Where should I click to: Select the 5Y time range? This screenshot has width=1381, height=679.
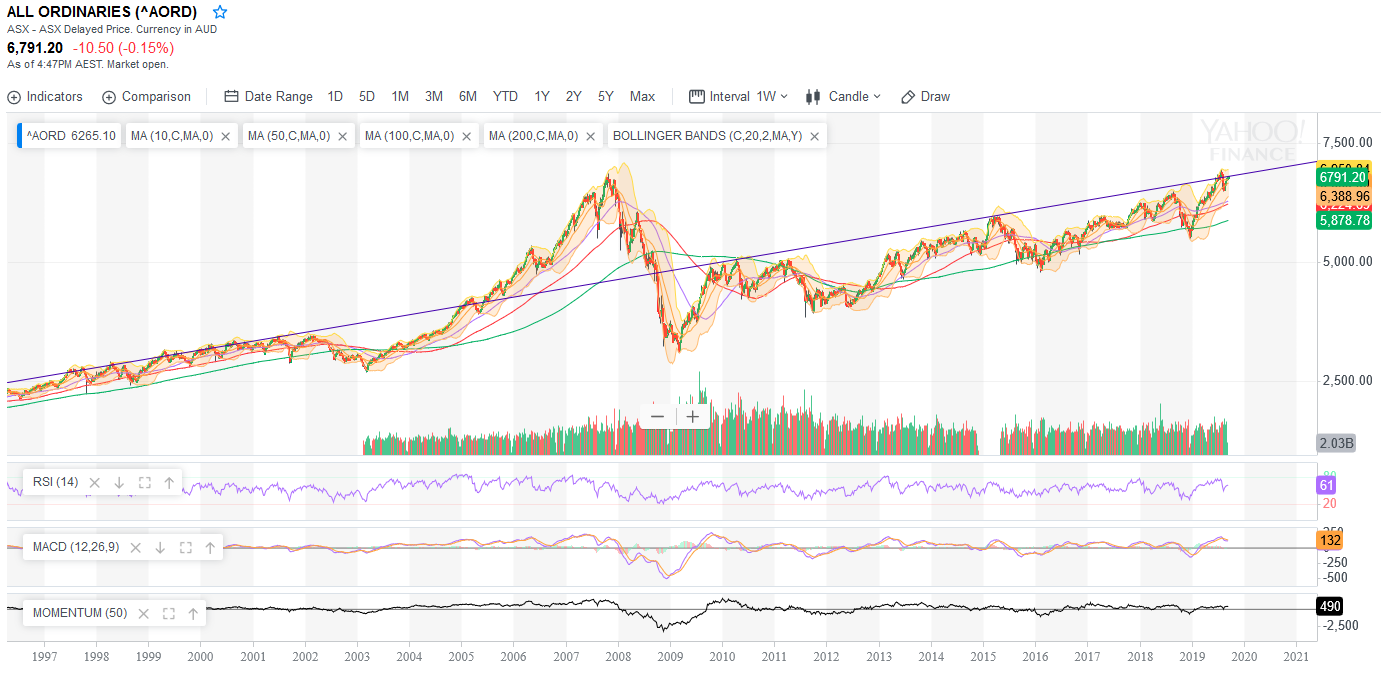coord(606,97)
